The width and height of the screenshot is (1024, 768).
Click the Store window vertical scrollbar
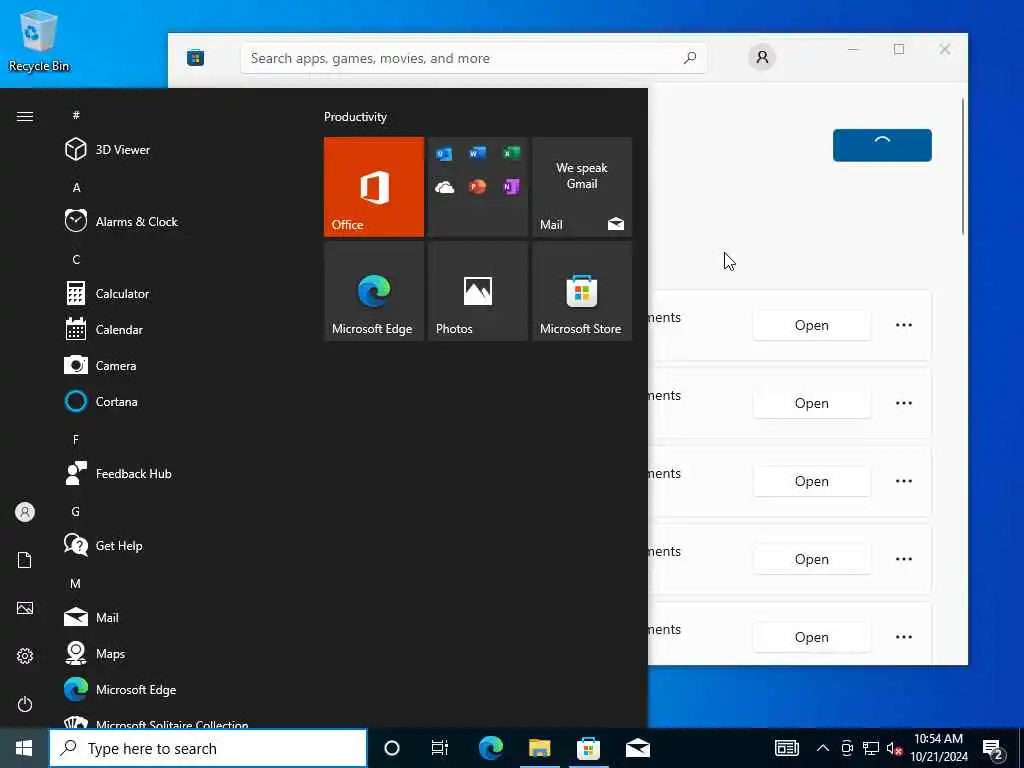pos(963,167)
